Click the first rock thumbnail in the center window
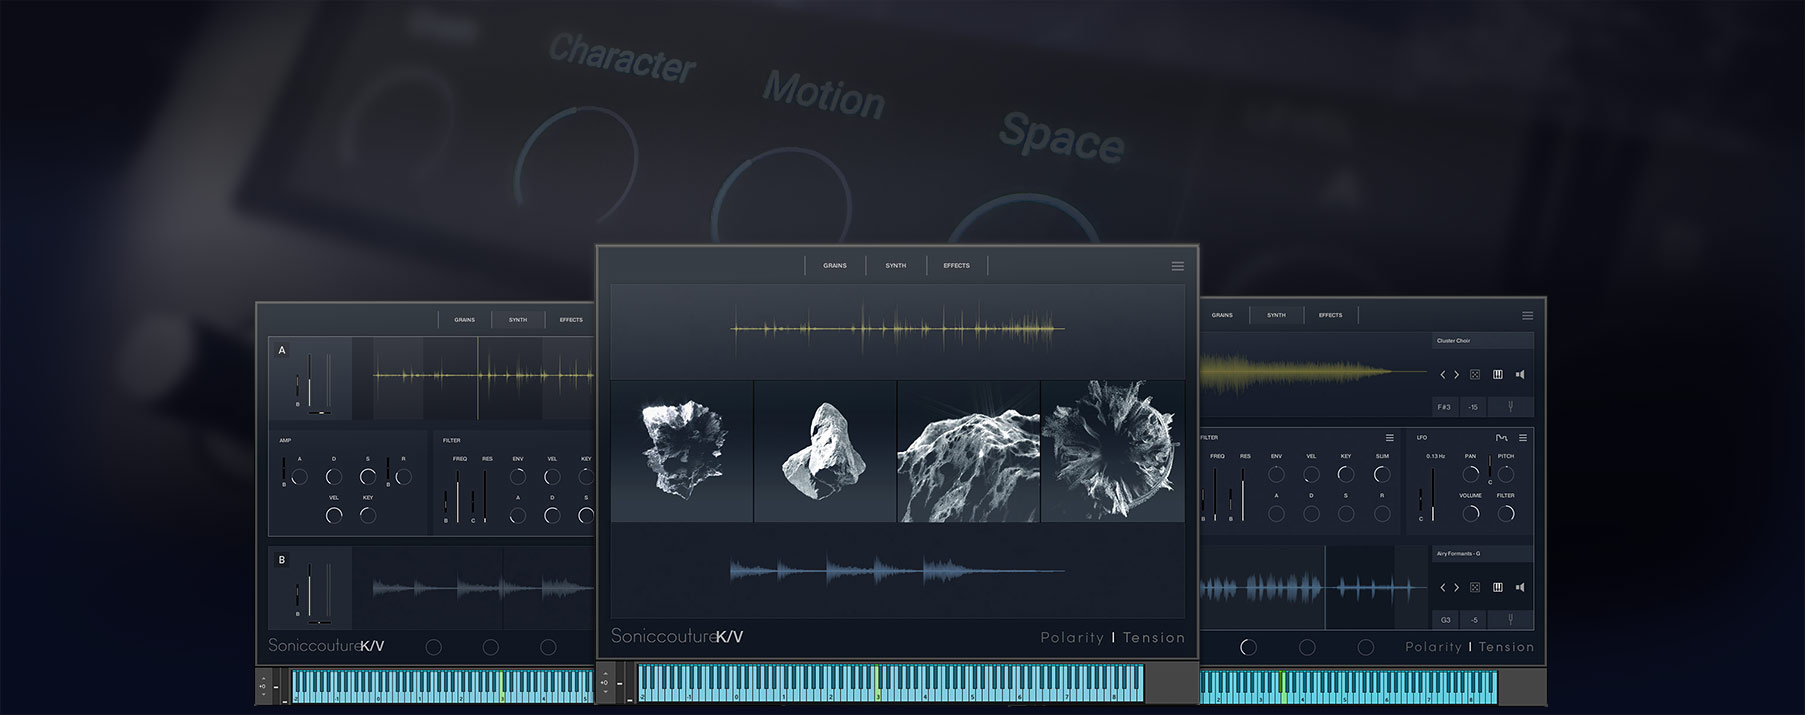Screen dimensions: 1805x715 (x=682, y=451)
